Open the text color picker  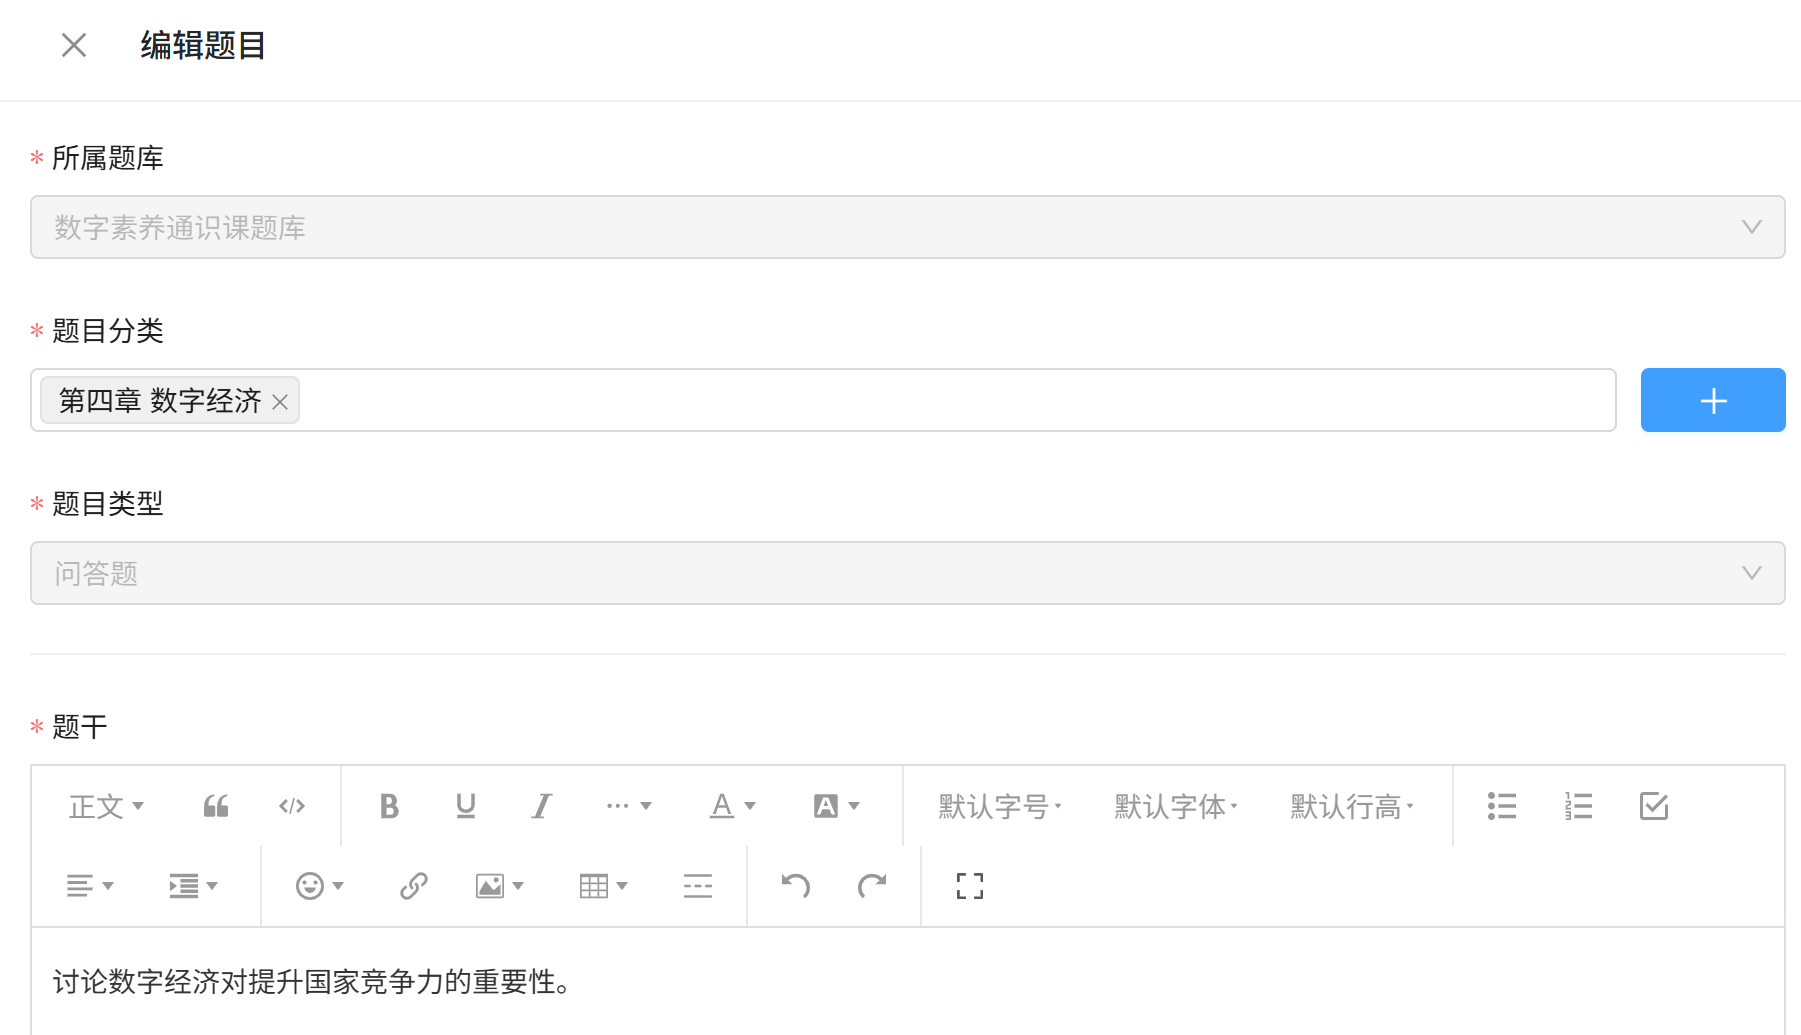[x=732, y=806]
